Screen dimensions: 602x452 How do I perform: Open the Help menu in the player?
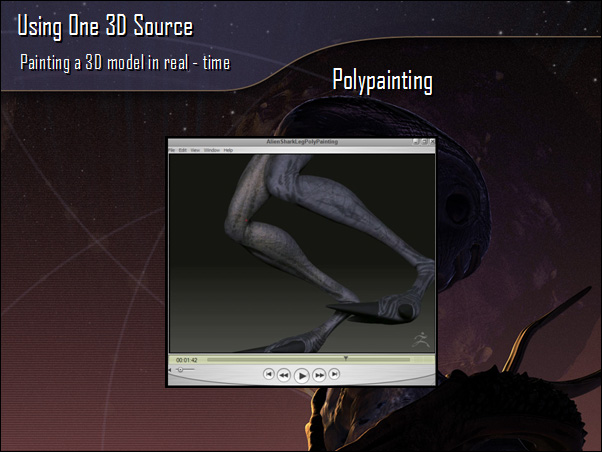coord(228,150)
